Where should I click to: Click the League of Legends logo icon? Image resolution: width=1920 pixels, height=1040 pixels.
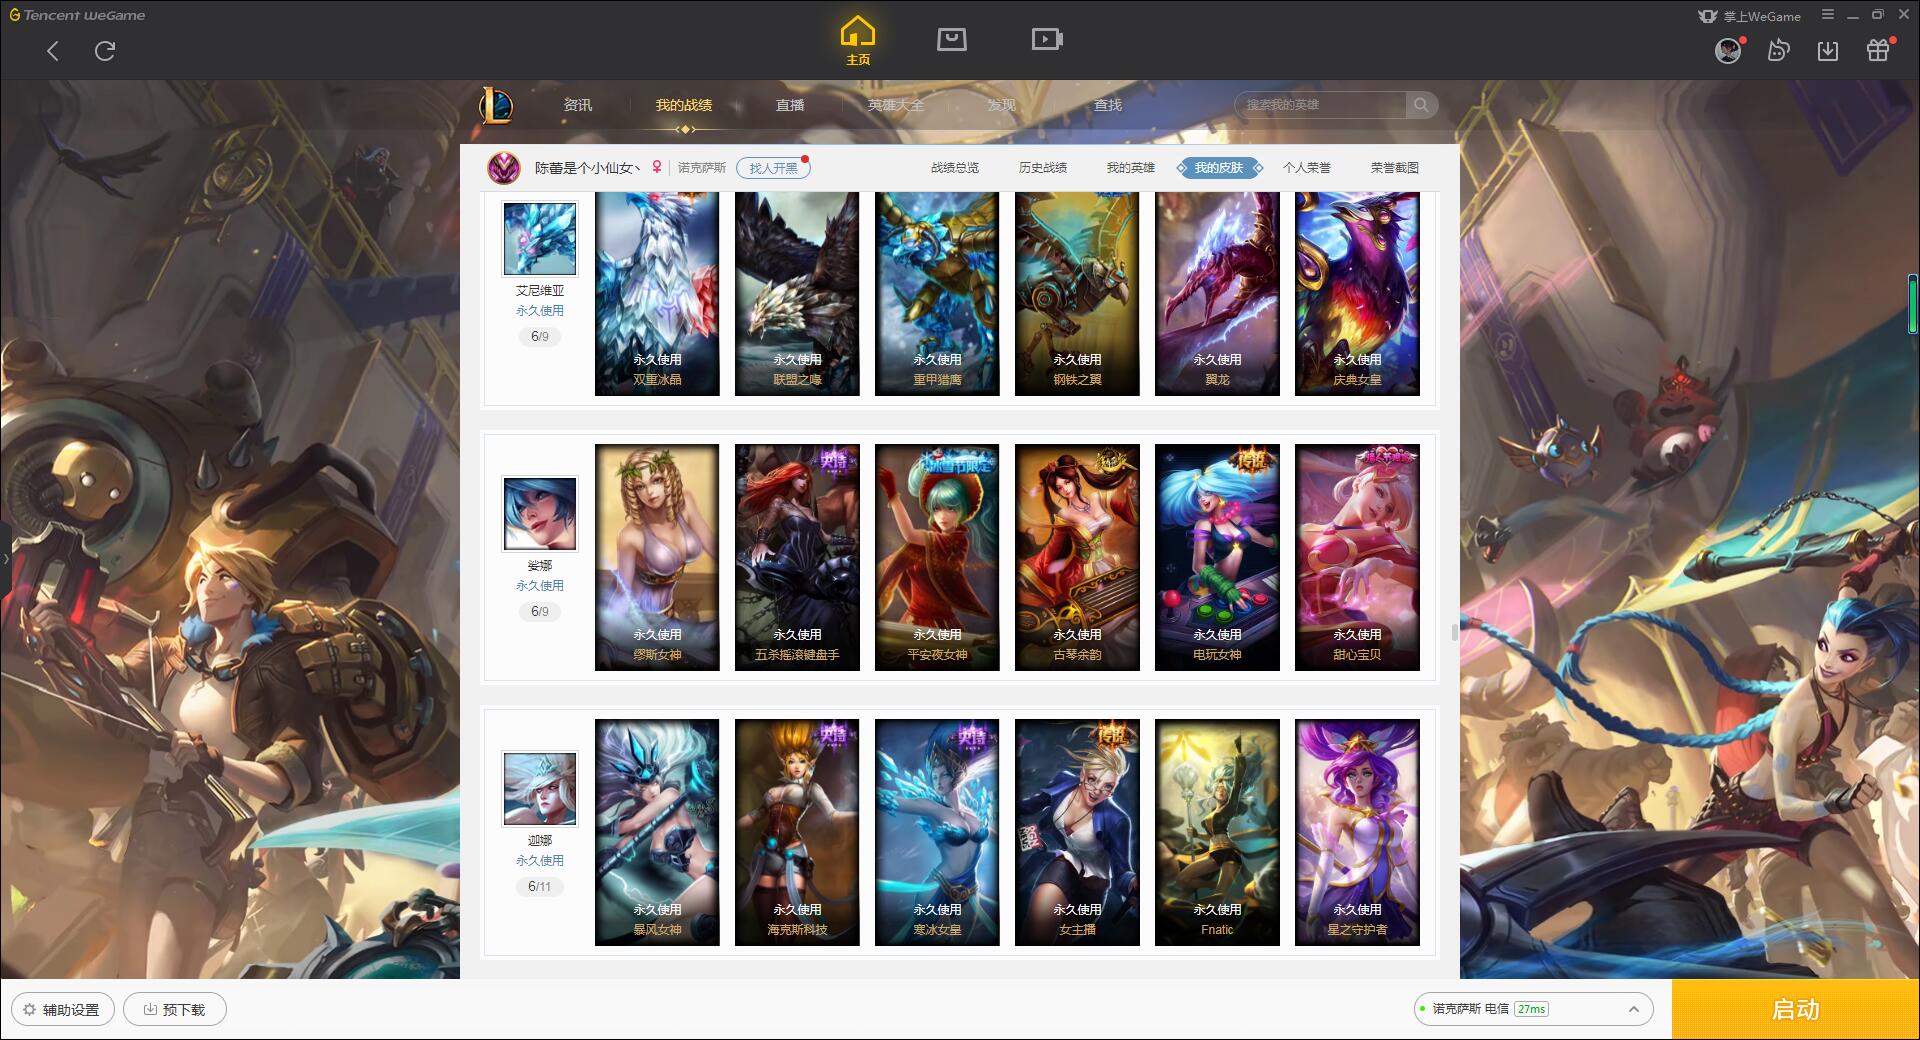[x=496, y=105]
